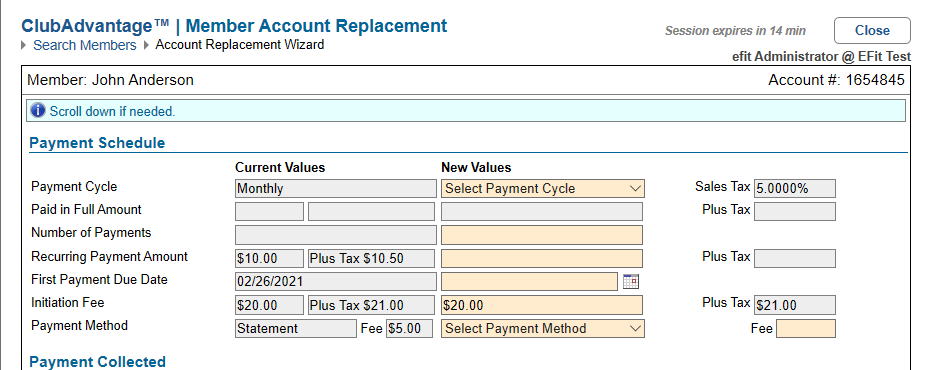
Task: Click the new First Payment Due Date field
Action: tap(529, 282)
